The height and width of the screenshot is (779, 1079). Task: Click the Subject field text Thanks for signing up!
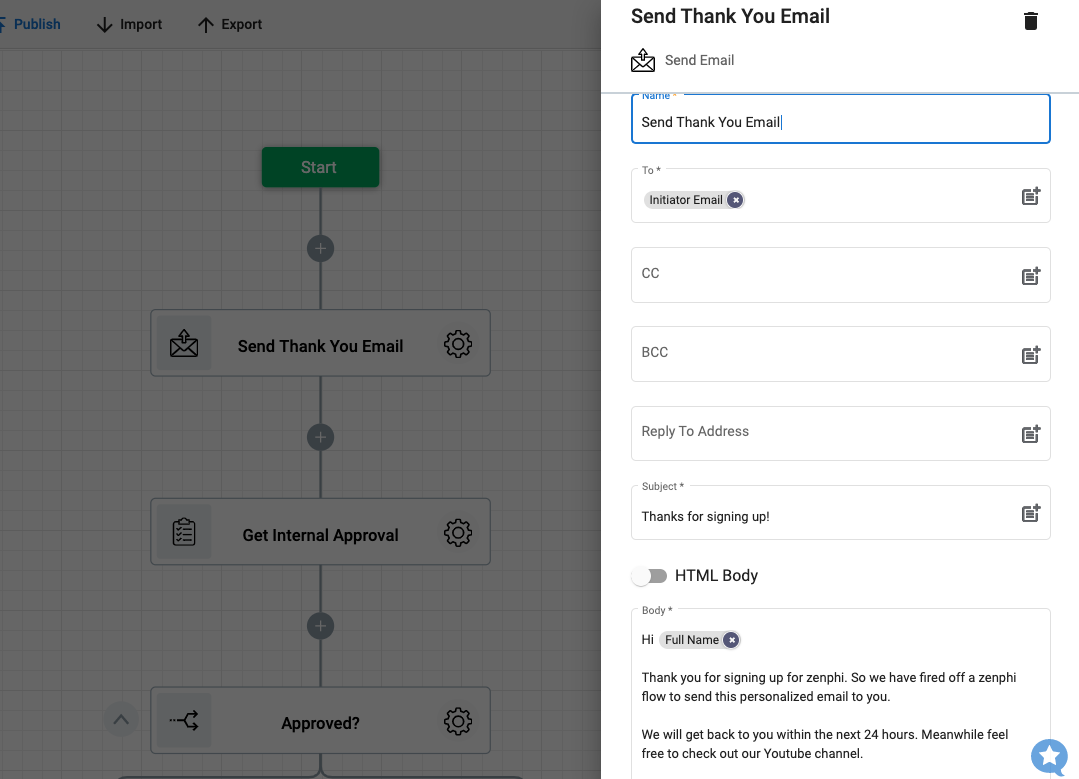pyautogui.click(x=705, y=517)
